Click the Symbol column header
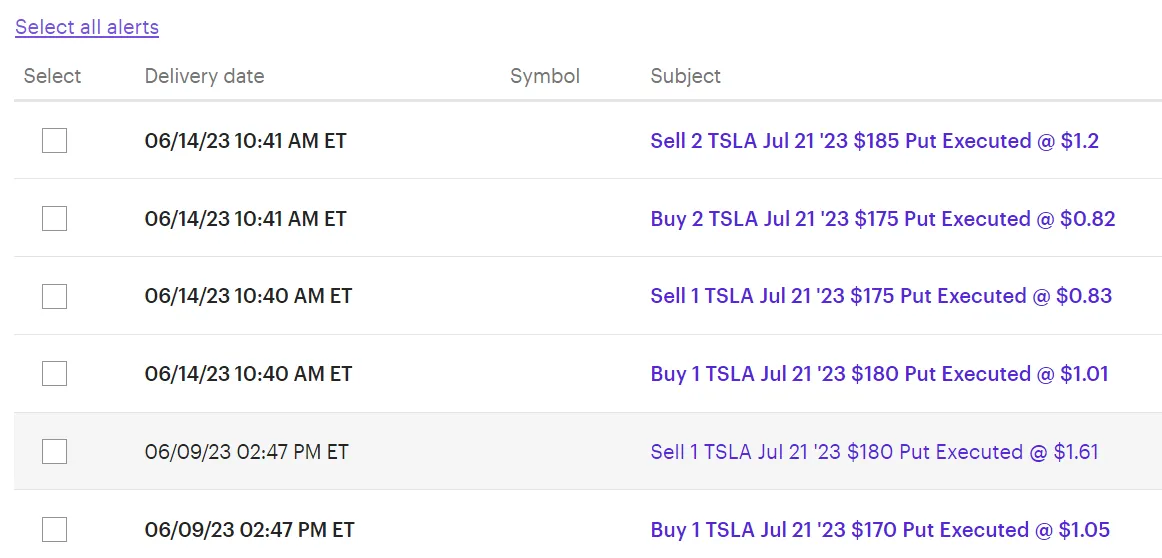The width and height of the screenshot is (1162, 558). coord(545,76)
